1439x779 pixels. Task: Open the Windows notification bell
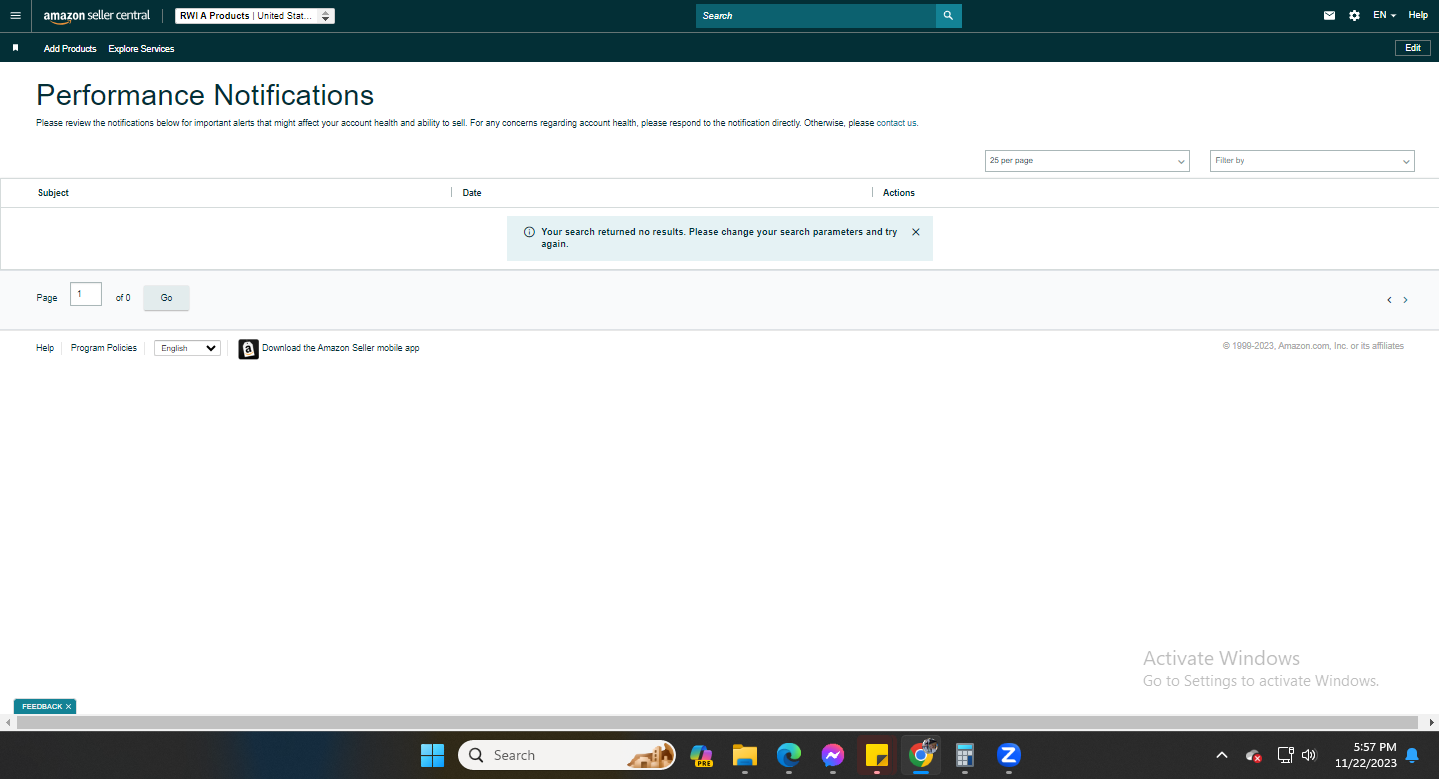pos(1412,755)
